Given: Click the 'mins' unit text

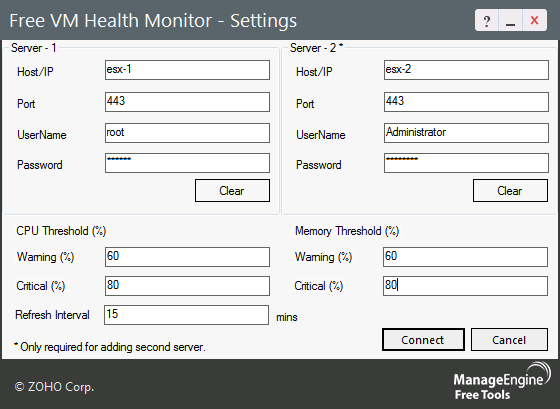Looking at the screenshot, I should [287, 317].
